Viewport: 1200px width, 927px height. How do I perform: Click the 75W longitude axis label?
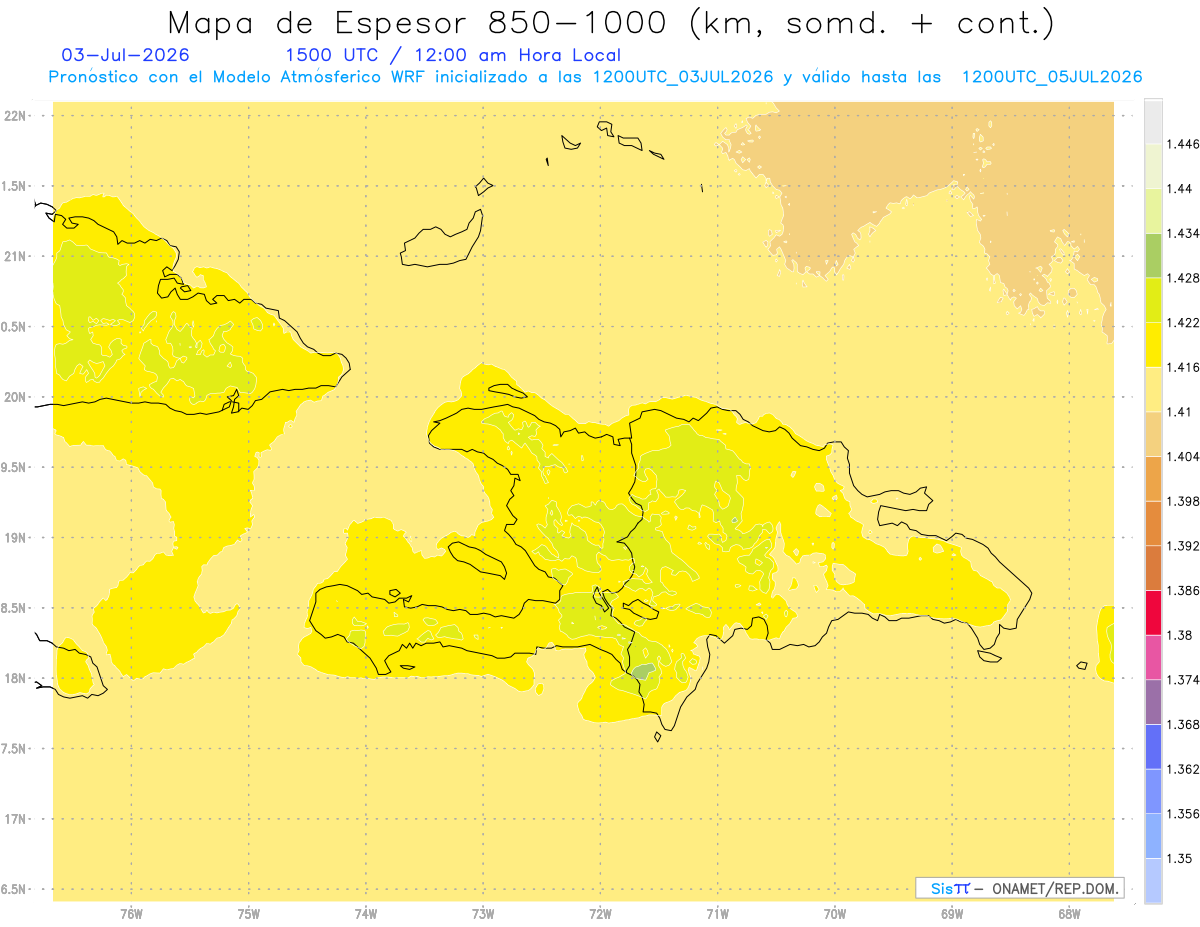pyautogui.click(x=248, y=913)
